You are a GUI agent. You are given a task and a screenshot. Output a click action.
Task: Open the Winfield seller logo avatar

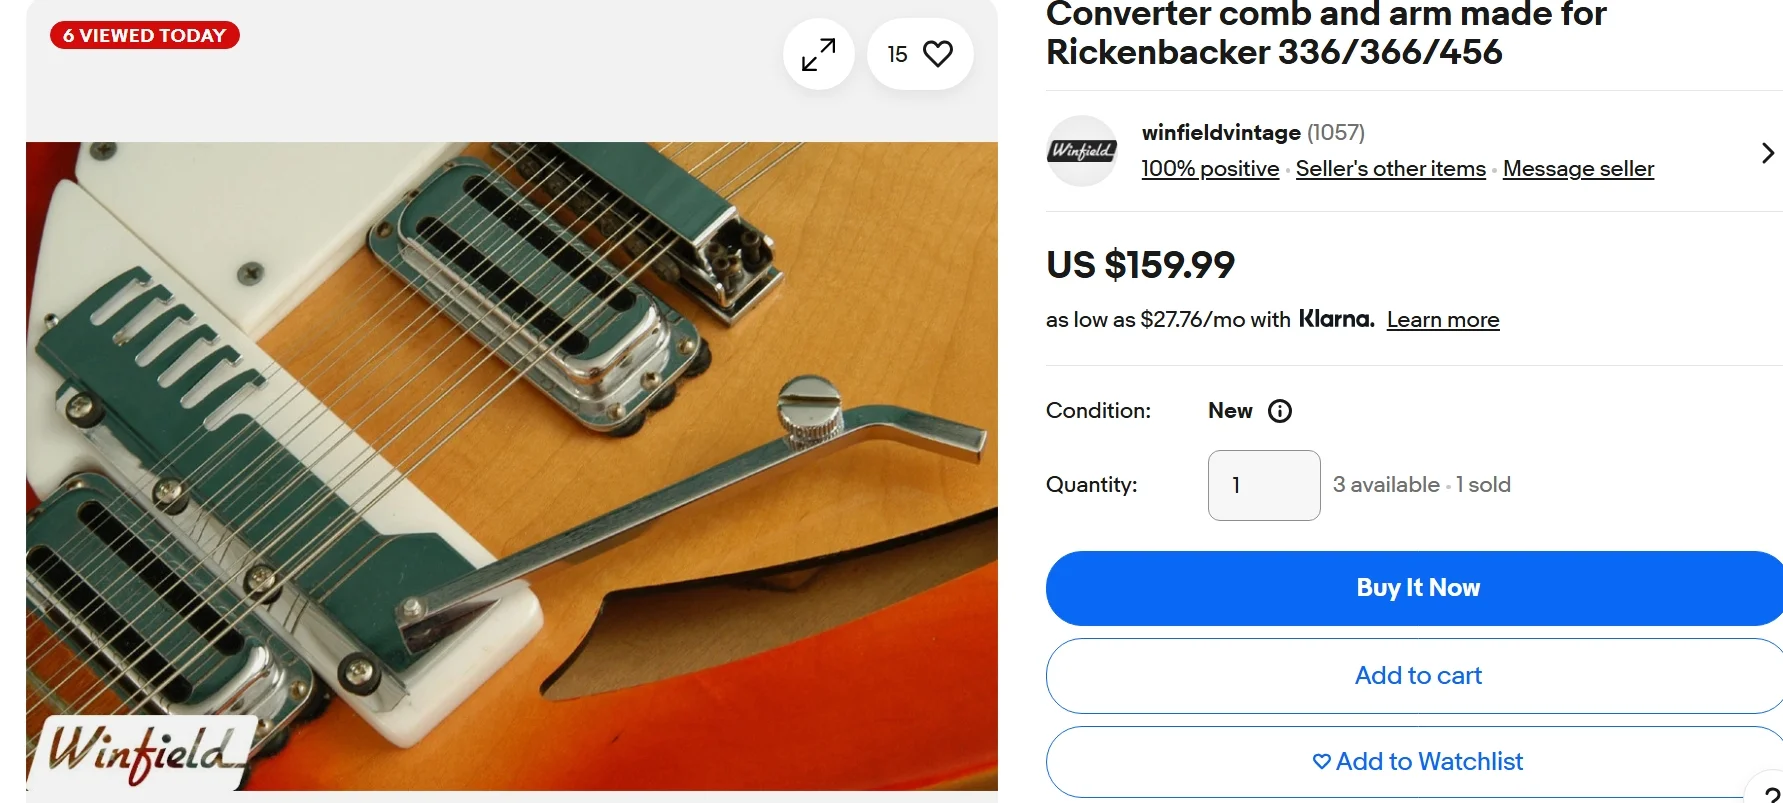(1082, 151)
